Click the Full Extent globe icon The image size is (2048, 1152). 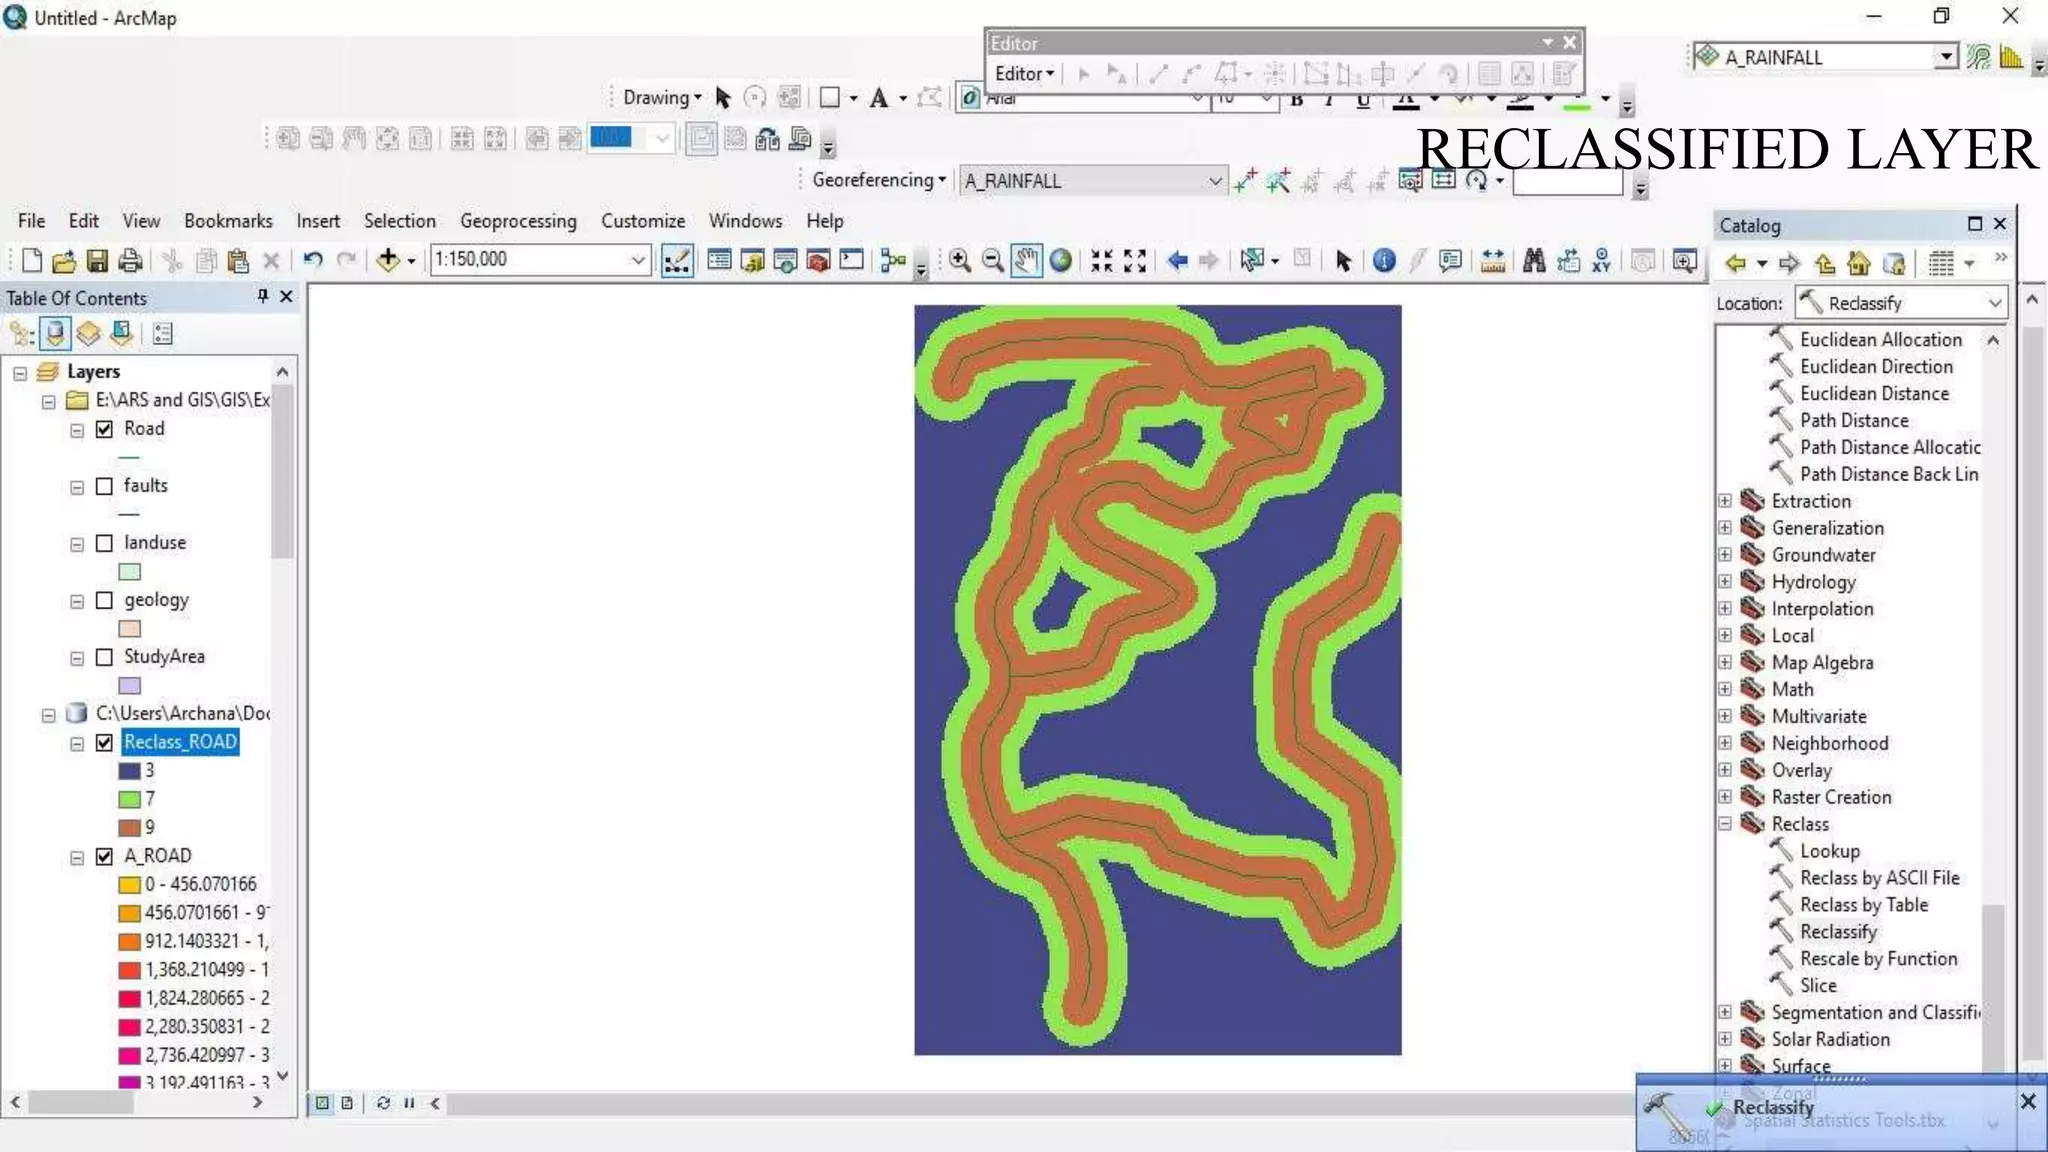1061,261
